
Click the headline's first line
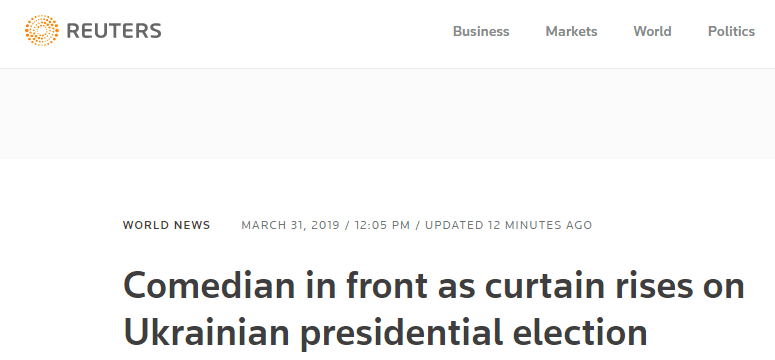(434, 286)
